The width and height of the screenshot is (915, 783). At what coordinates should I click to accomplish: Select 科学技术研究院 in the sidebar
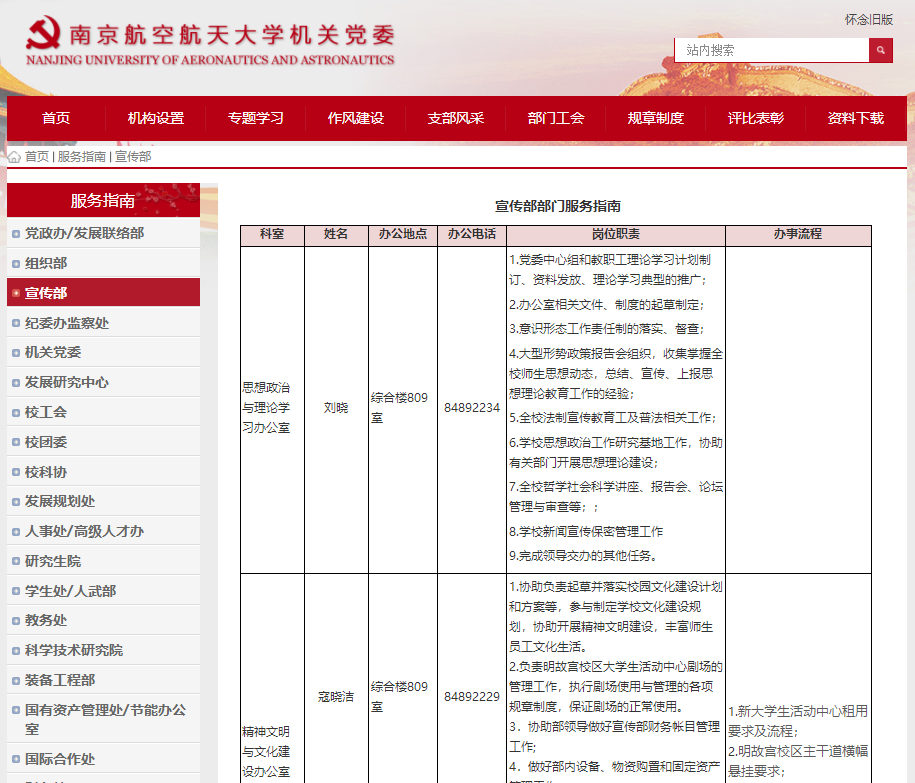click(74, 650)
